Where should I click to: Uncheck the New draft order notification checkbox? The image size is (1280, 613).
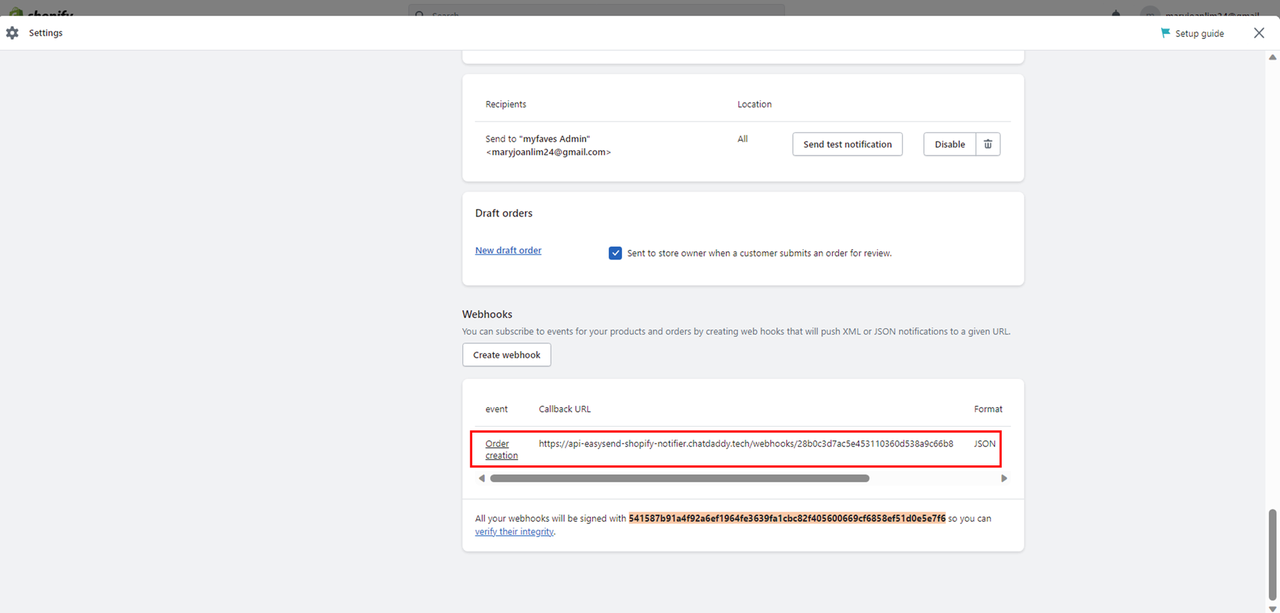coord(616,253)
